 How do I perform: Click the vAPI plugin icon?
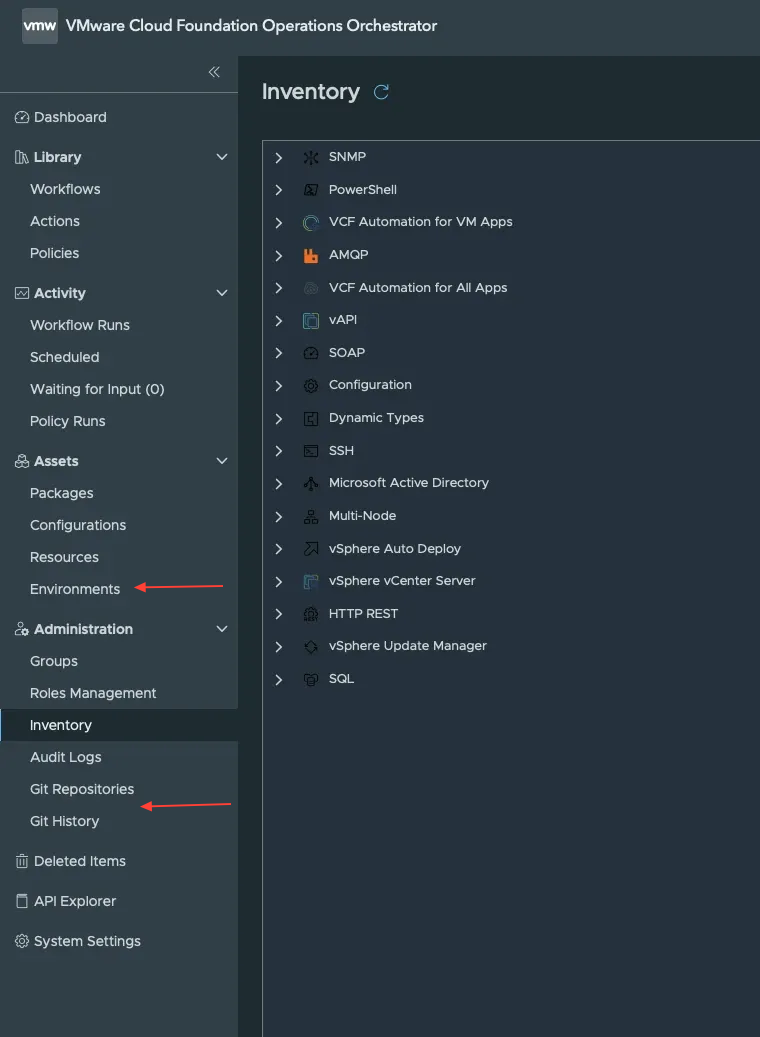point(310,321)
